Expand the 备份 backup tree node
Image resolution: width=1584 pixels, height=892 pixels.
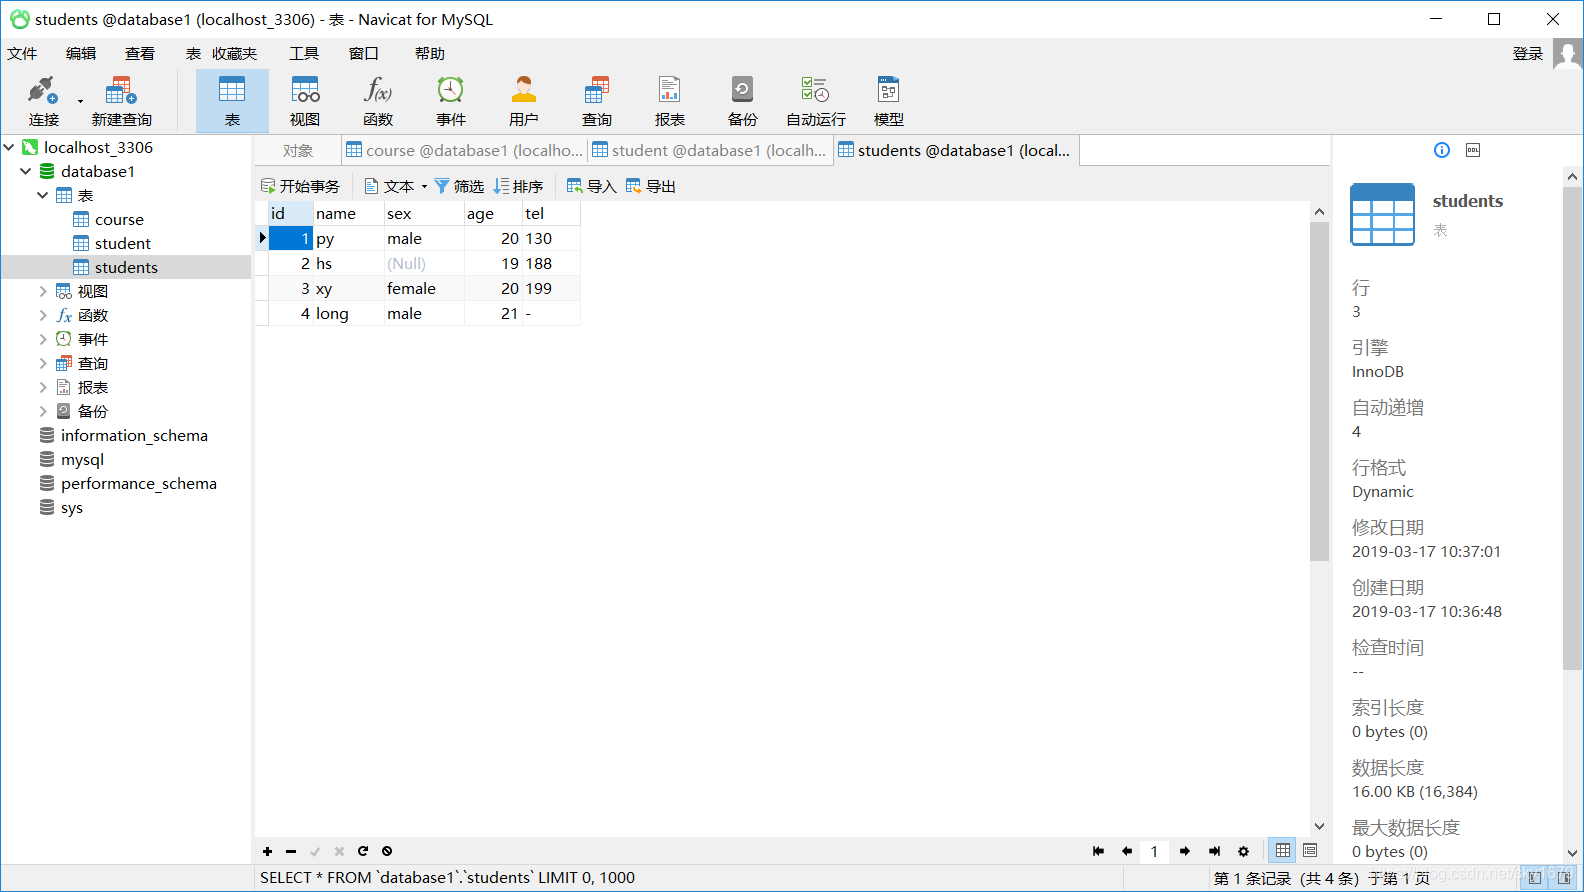[x=43, y=411]
